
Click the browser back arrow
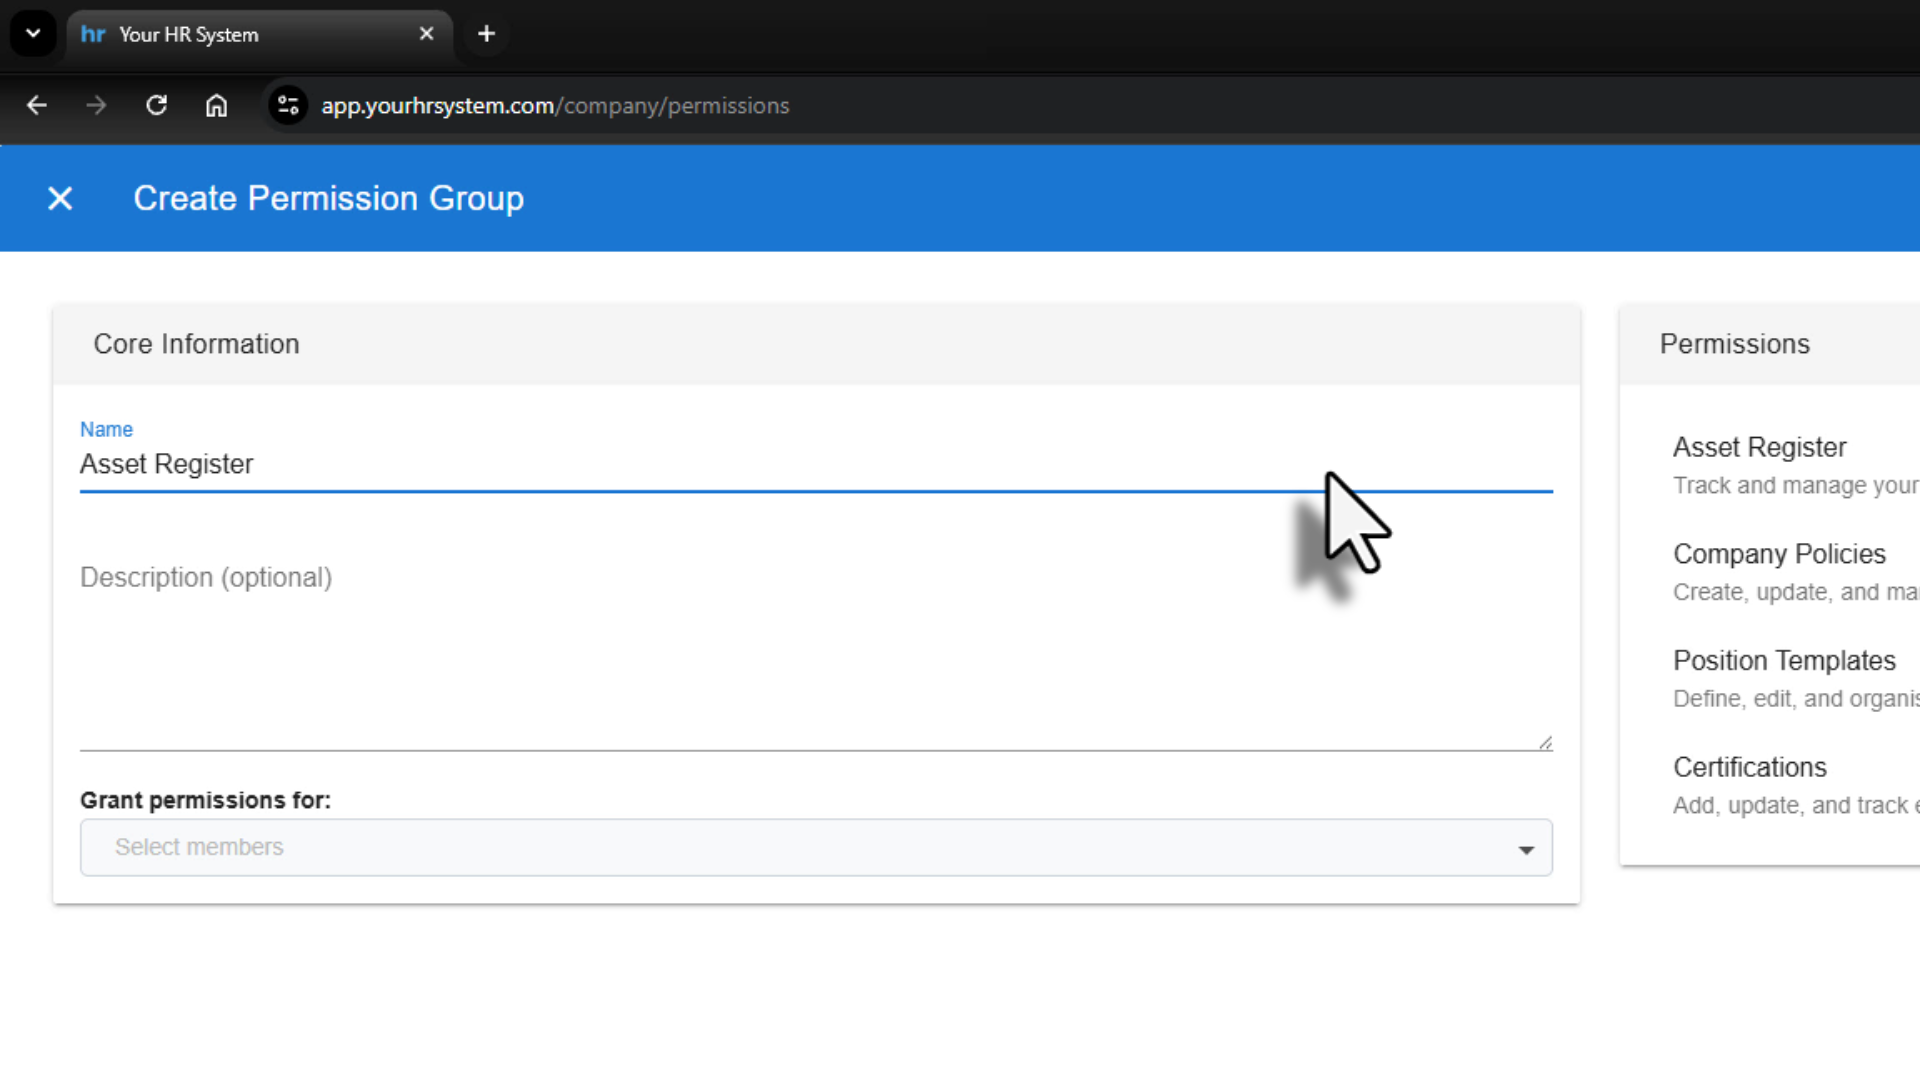(x=37, y=105)
